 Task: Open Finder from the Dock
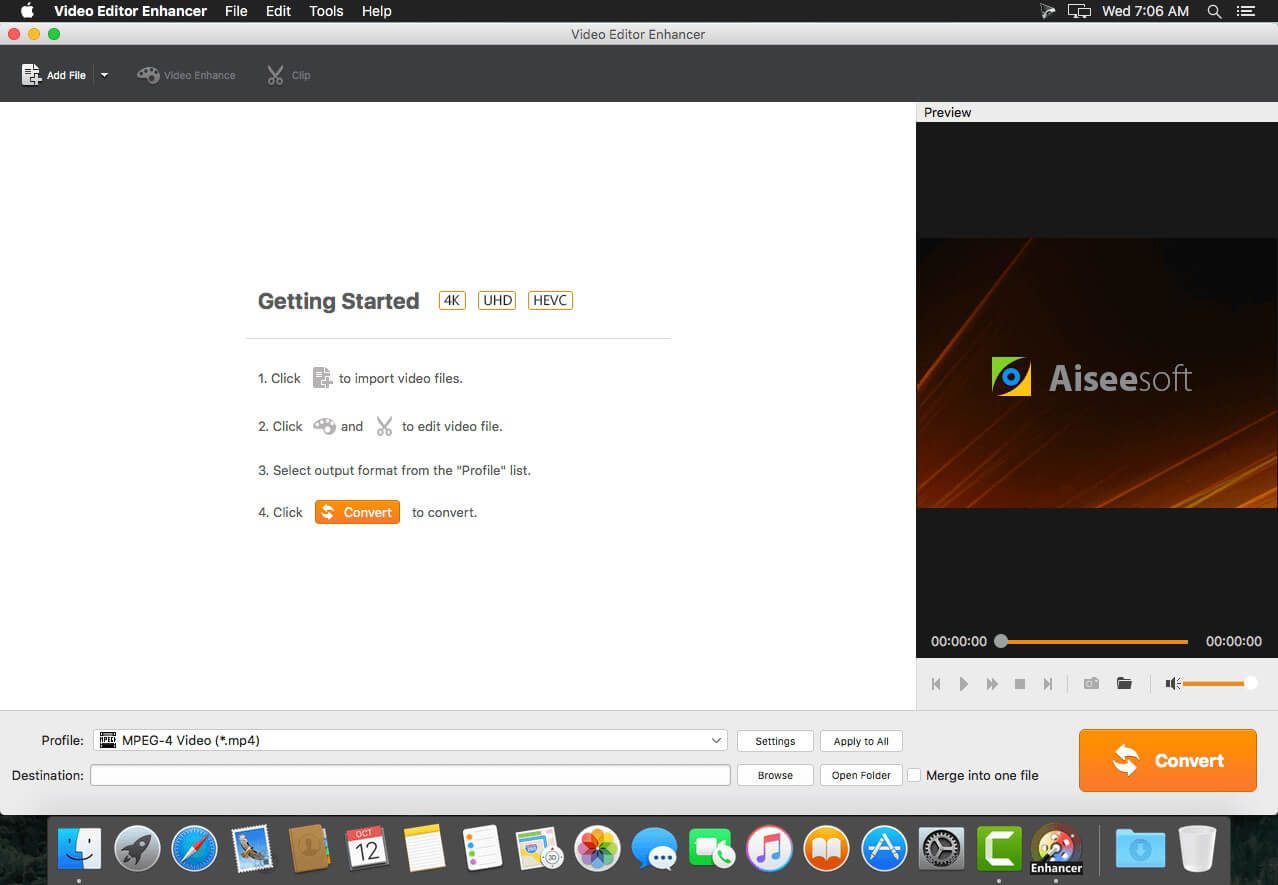tap(79, 849)
